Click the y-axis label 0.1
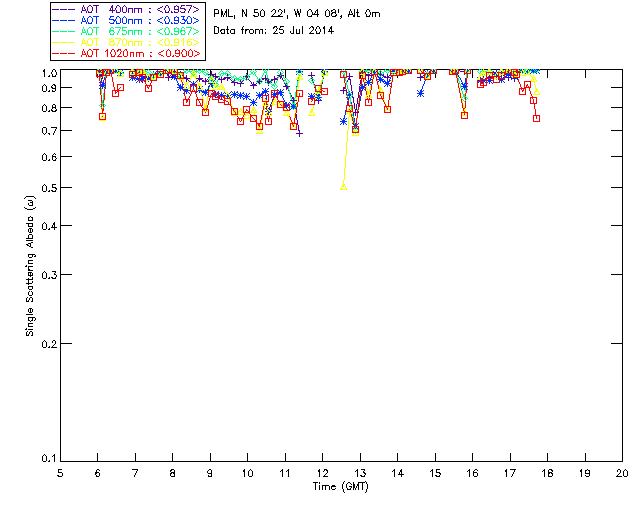This screenshot has height=512, width=640. pyautogui.click(x=49, y=459)
